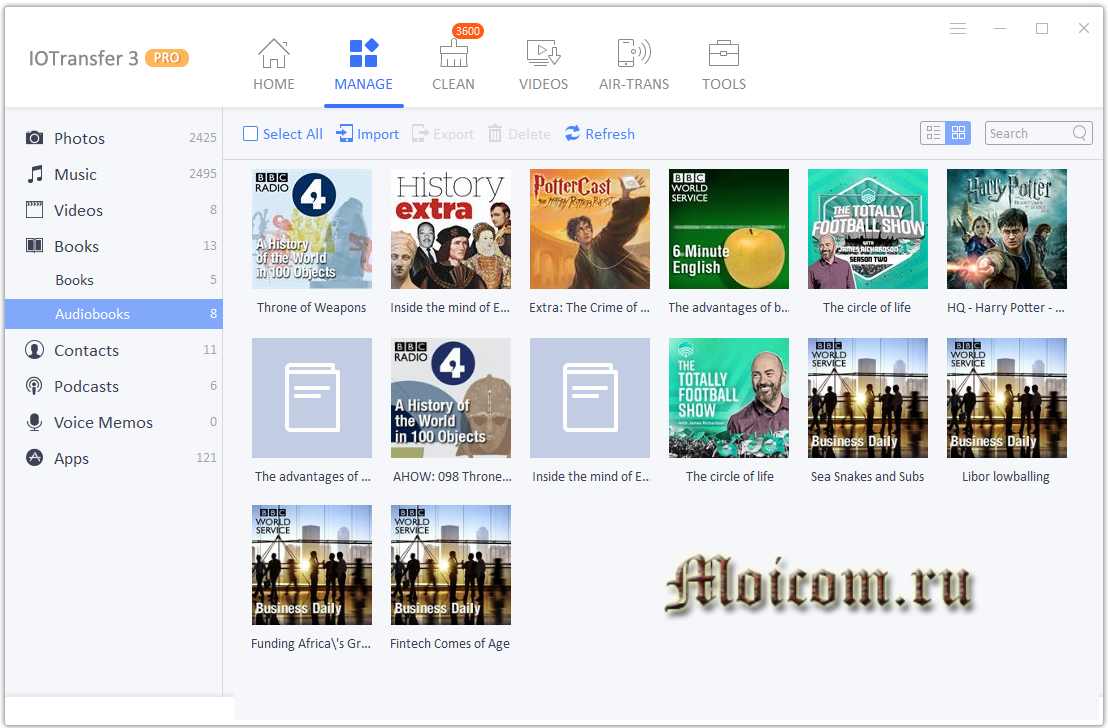This screenshot has height=728, width=1108.
Task: Go to the VIDEOS download section
Action: pyautogui.click(x=543, y=55)
